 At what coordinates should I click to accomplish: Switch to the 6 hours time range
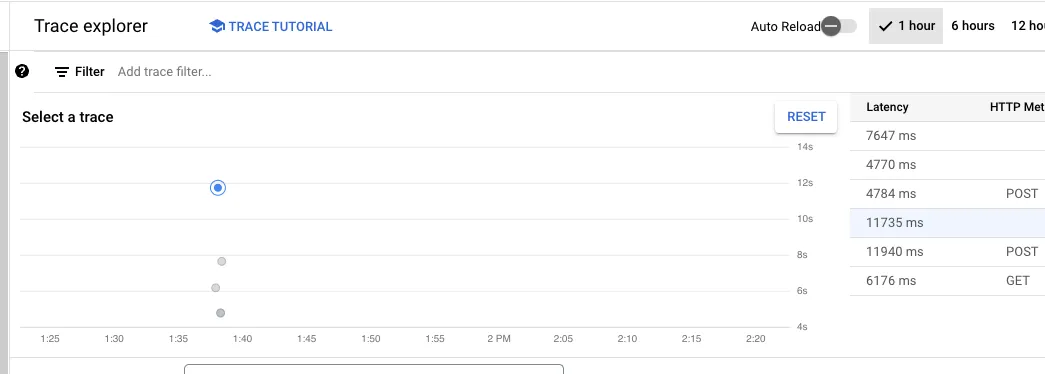coord(972,26)
